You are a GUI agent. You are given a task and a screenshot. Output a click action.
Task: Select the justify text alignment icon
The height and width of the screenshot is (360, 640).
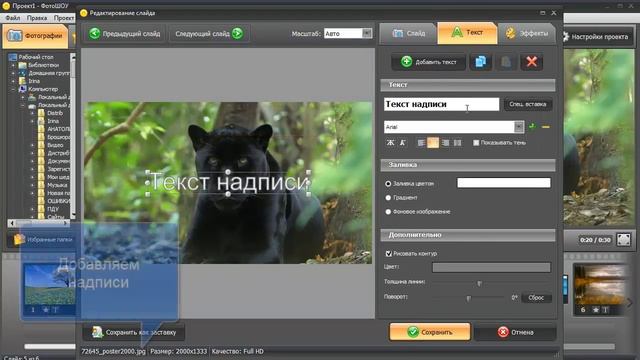click(x=458, y=142)
